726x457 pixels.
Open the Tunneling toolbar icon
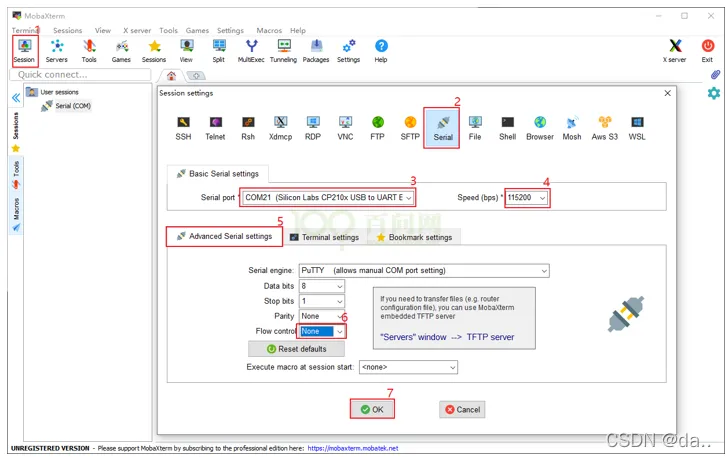[283, 50]
